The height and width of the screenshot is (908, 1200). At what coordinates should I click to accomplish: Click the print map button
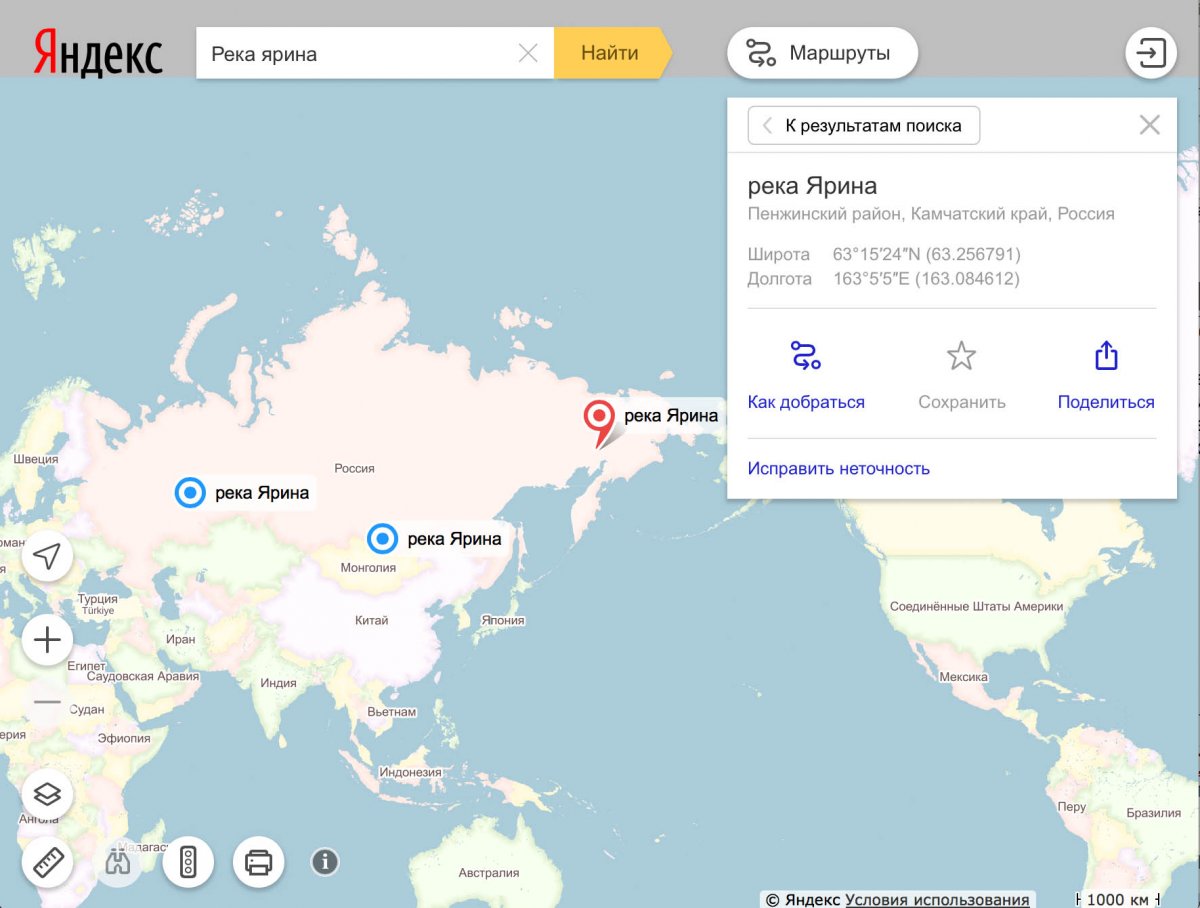pyautogui.click(x=258, y=862)
